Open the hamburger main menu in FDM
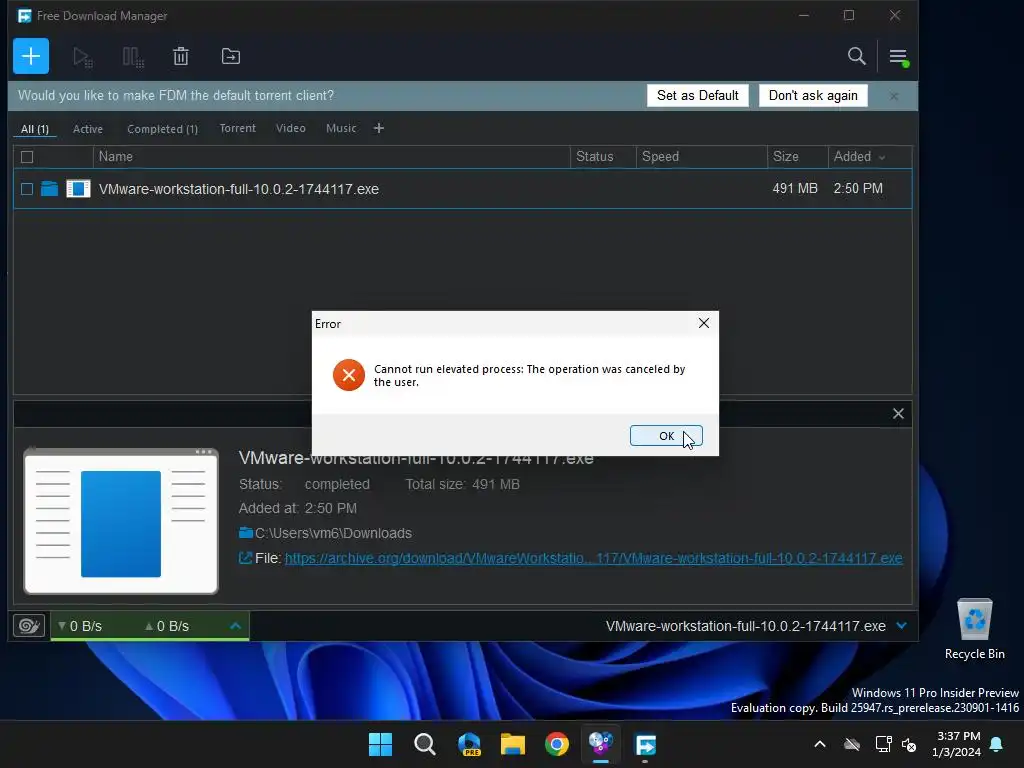The width and height of the screenshot is (1024, 768). coord(898,57)
